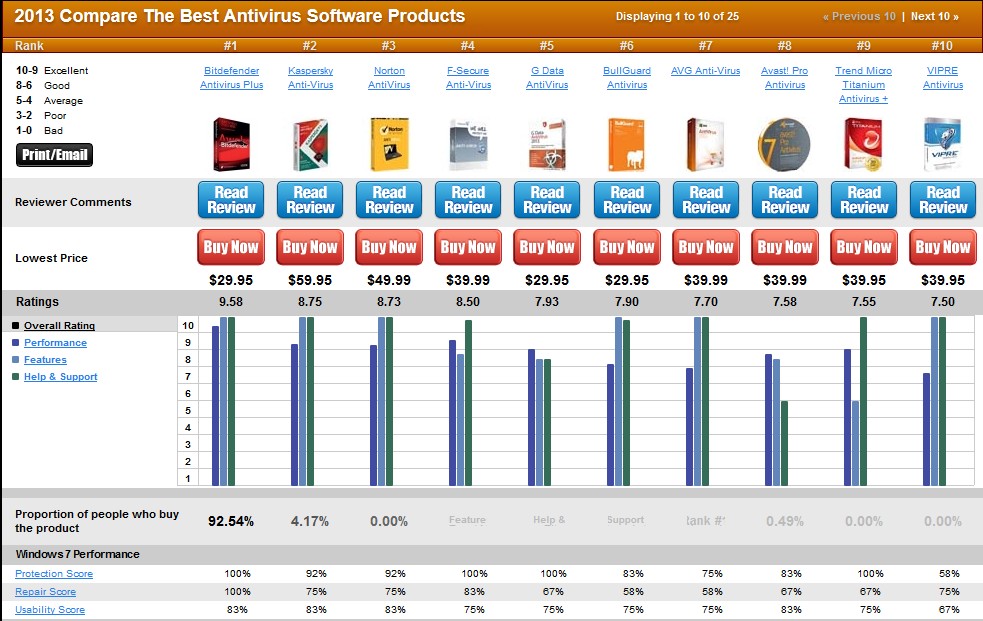Open the Protection Score link
The image size is (983, 621).
54,574
